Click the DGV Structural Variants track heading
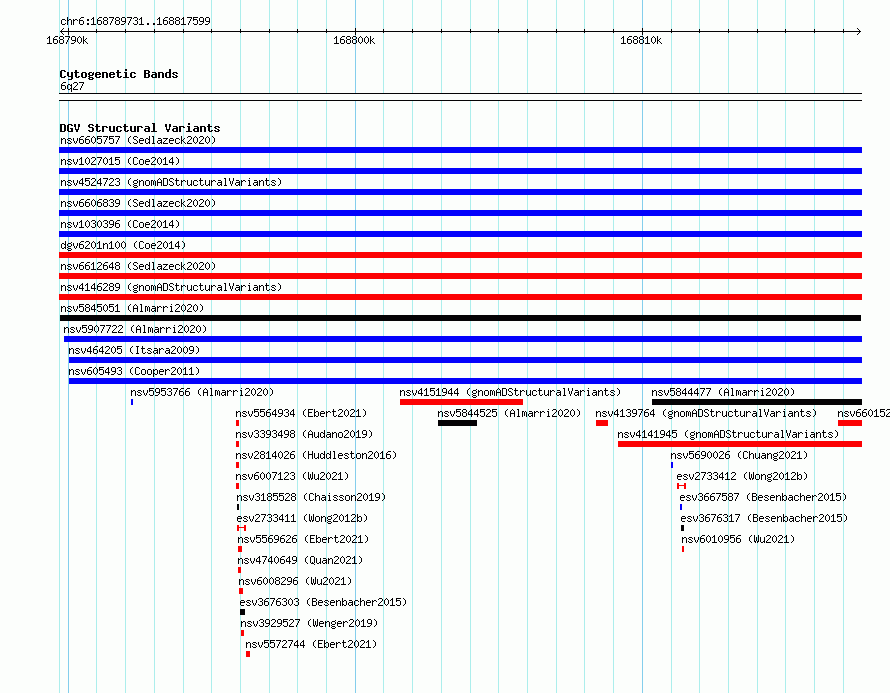 point(140,128)
